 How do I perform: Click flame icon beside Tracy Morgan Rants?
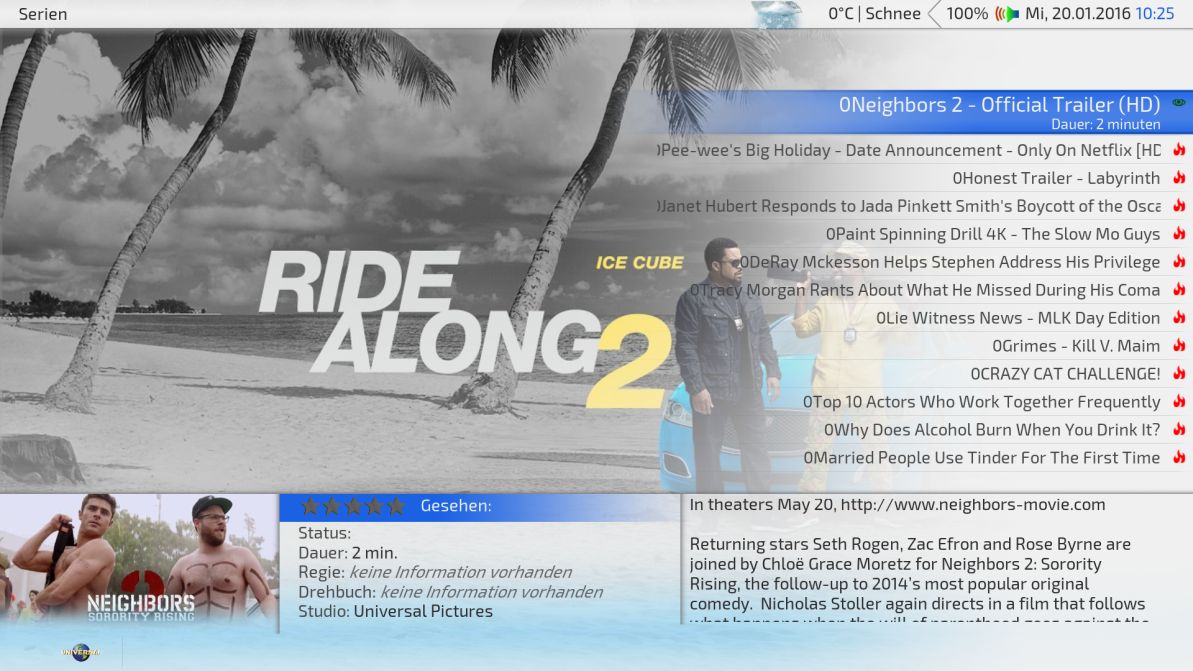click(x=1179, y=290)
